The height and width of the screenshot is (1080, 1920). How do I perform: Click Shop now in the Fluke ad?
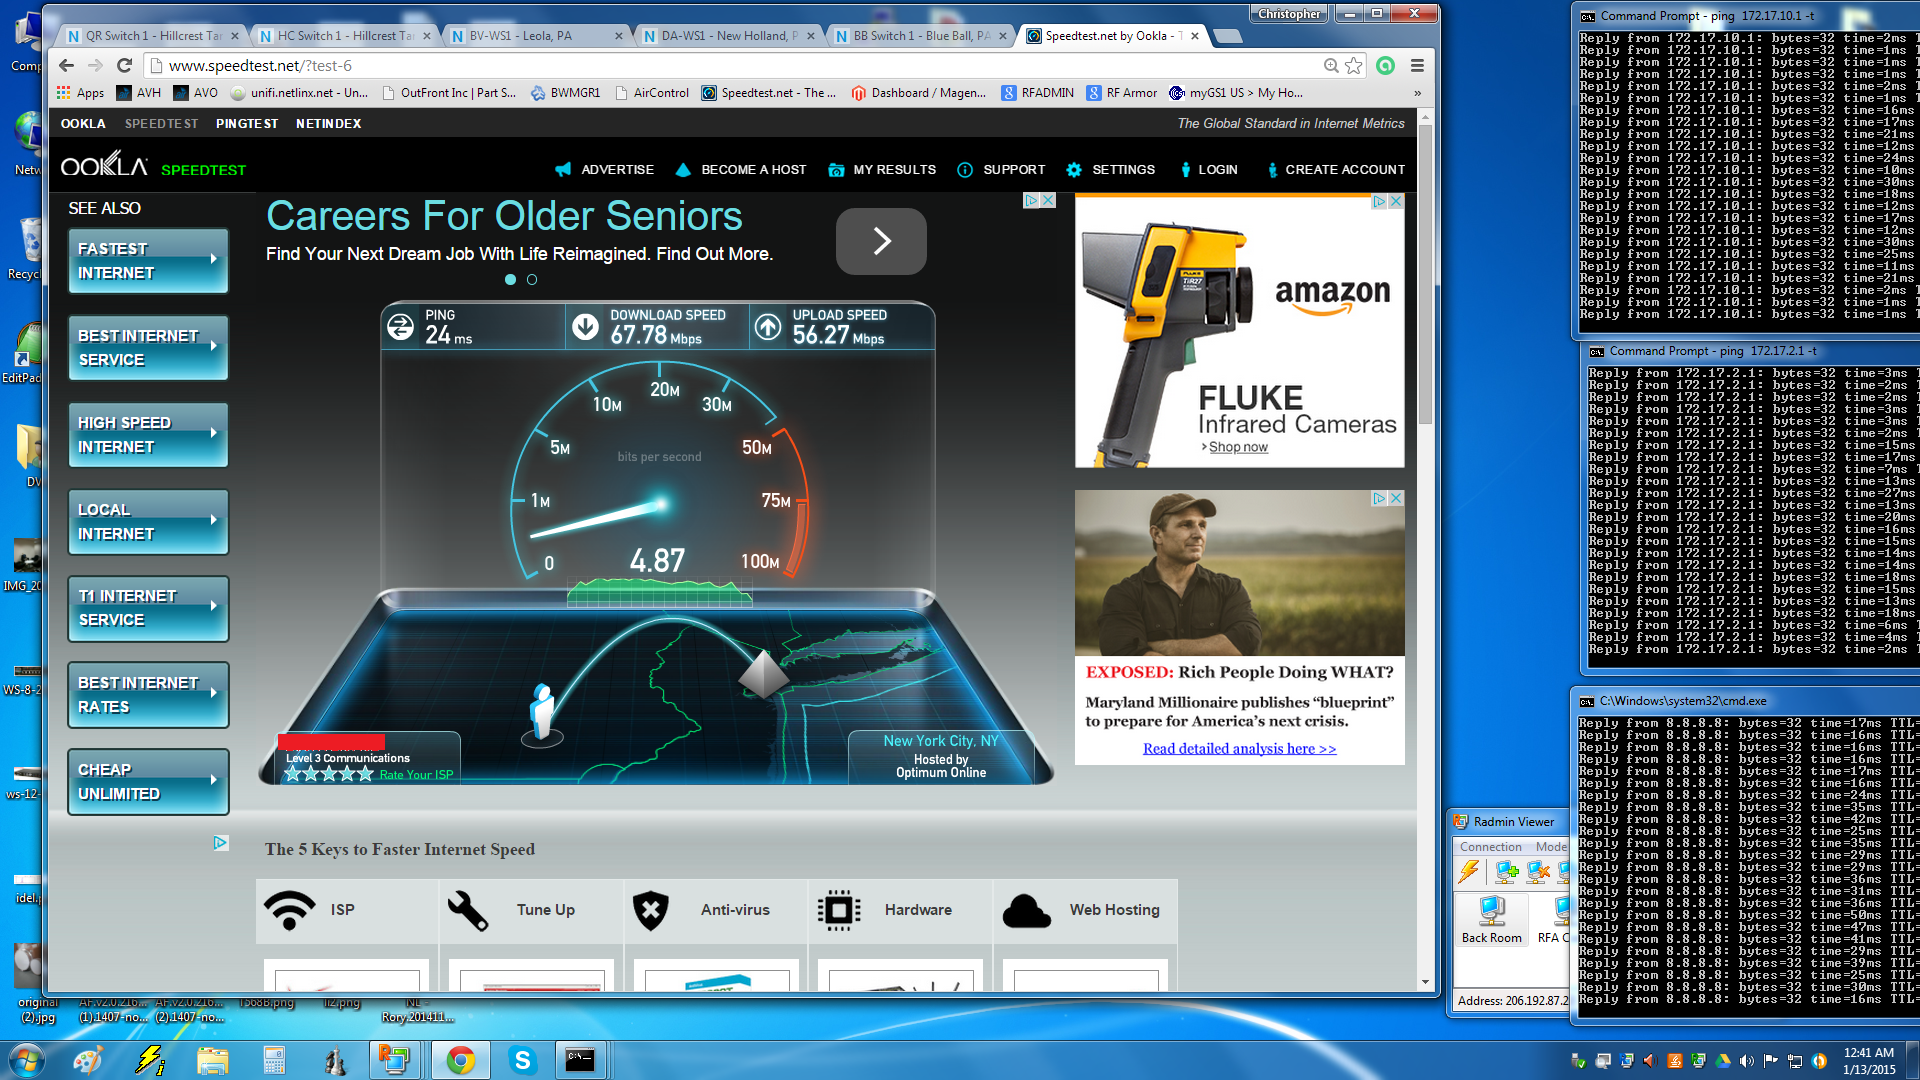(1238, 447)
